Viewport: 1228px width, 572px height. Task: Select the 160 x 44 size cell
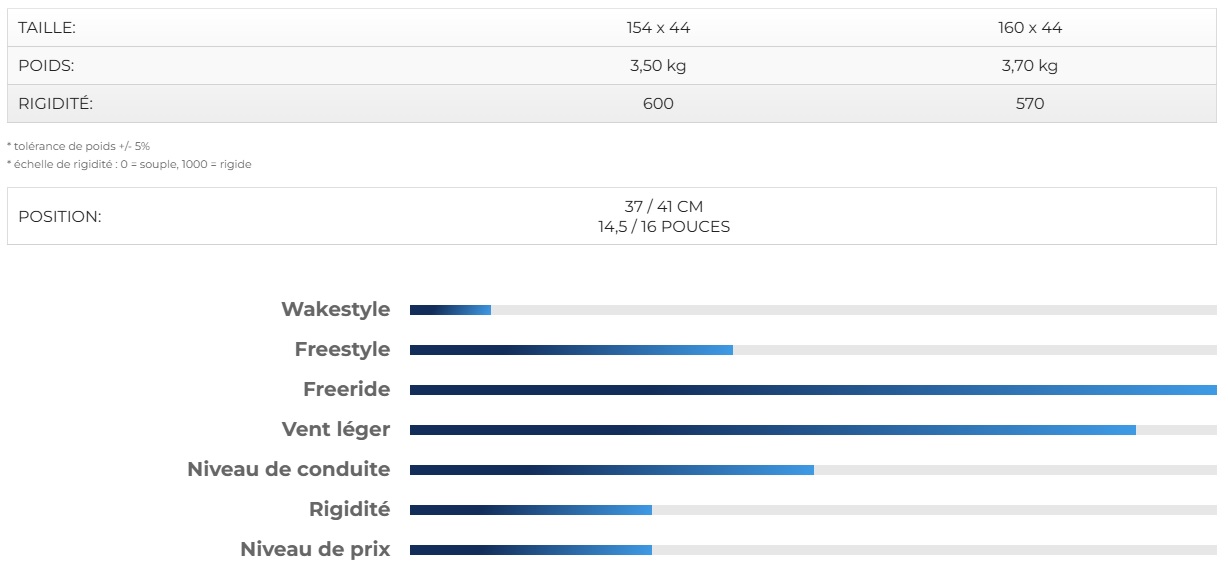(x=1029, y=28)
